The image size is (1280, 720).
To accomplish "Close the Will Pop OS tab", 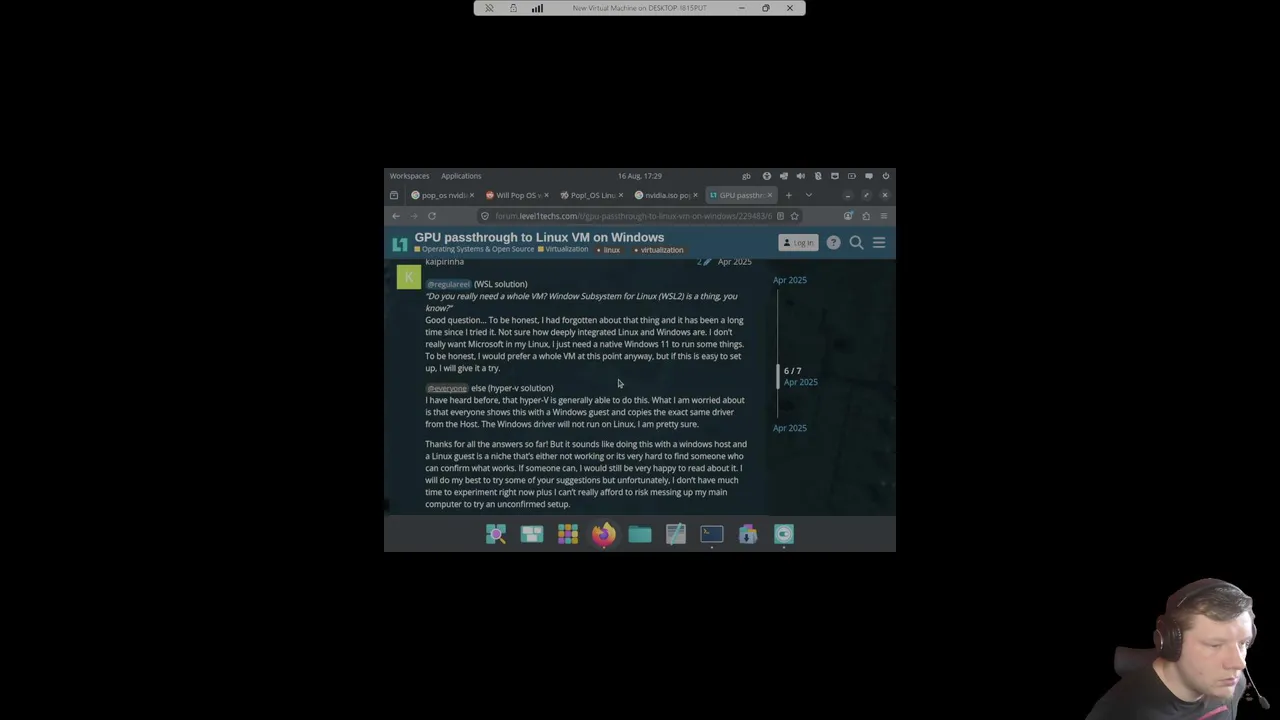I will 547,195.
